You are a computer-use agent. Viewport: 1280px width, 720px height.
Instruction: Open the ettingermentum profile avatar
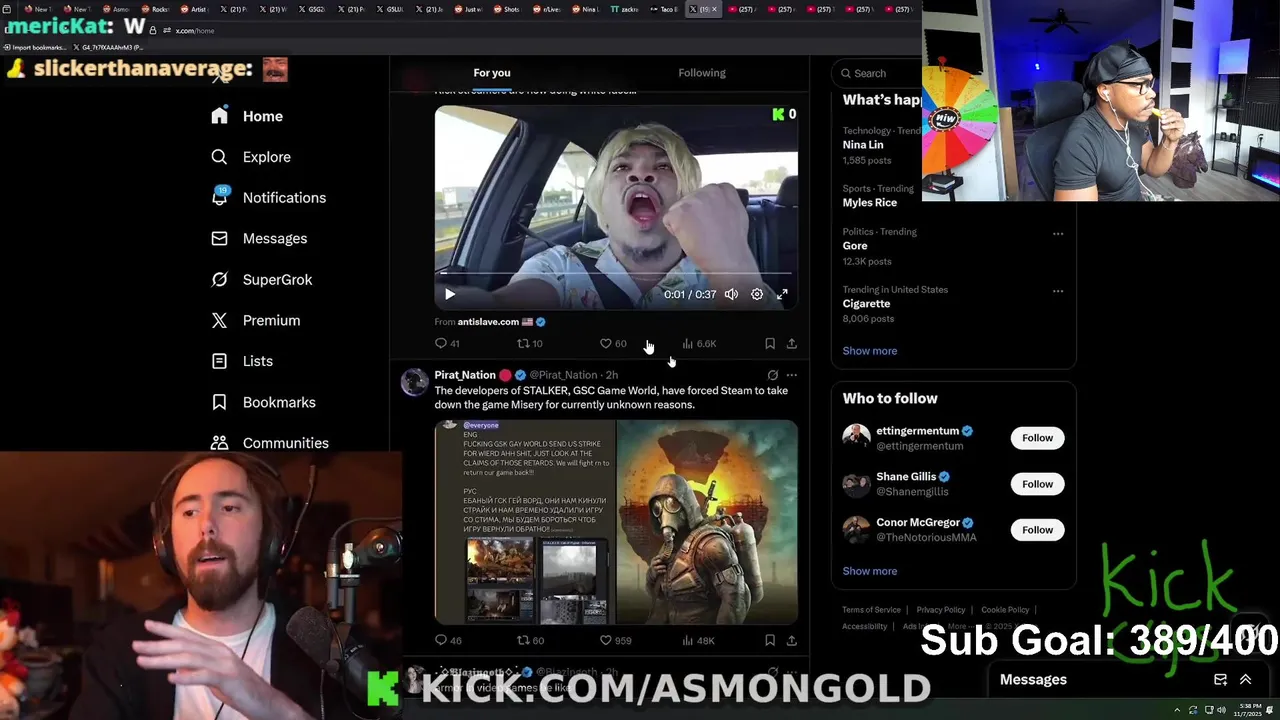(x=856, y=438)
